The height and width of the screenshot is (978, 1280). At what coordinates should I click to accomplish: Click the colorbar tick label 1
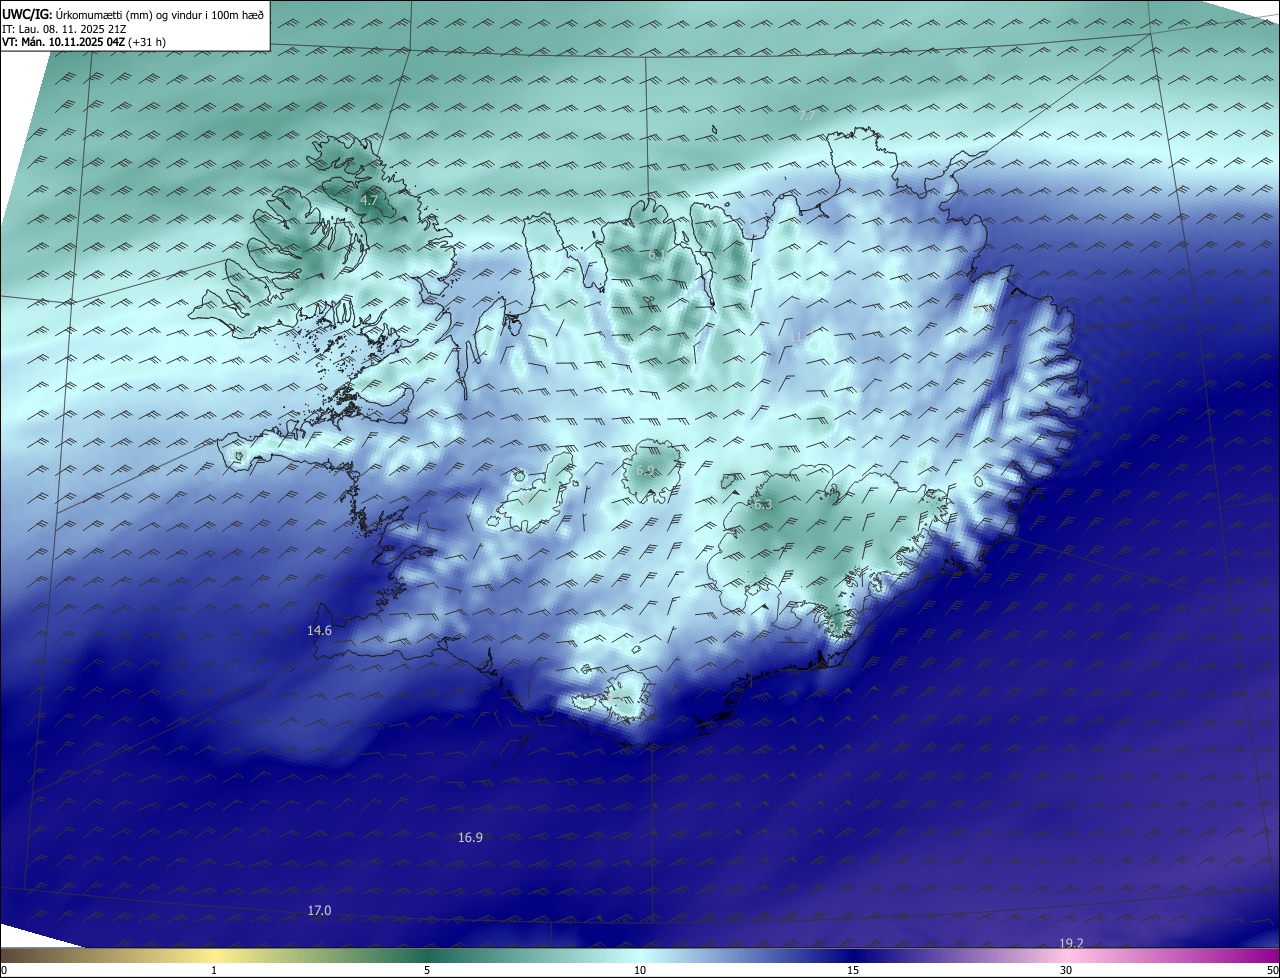pyautogui.click(x=214, y=970)
